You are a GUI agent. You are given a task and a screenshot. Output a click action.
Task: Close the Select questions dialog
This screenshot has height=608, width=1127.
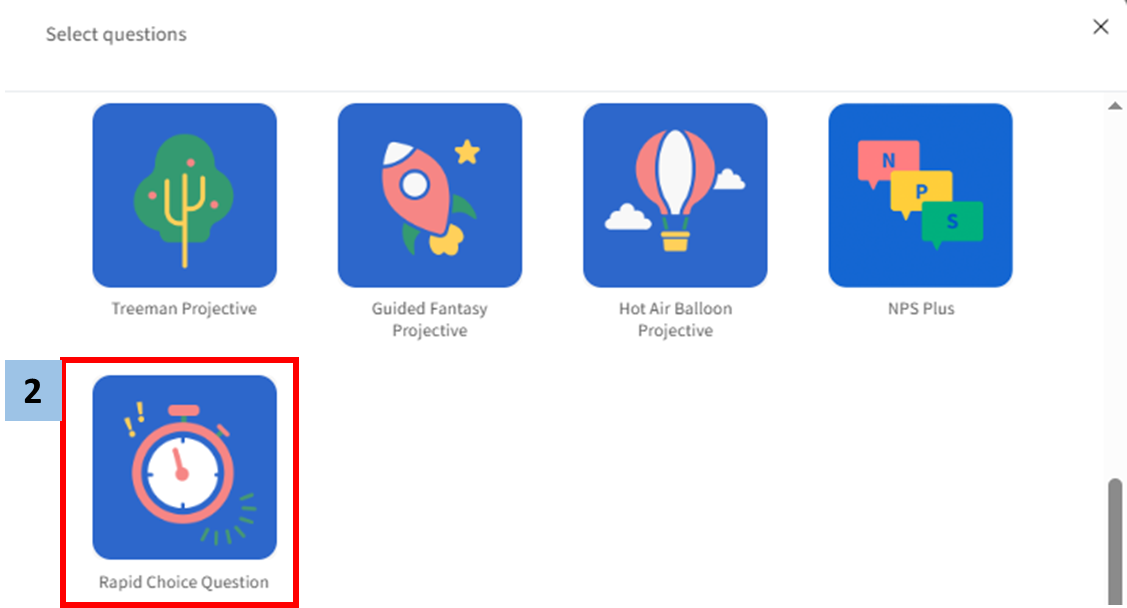tap(1100, 27)
